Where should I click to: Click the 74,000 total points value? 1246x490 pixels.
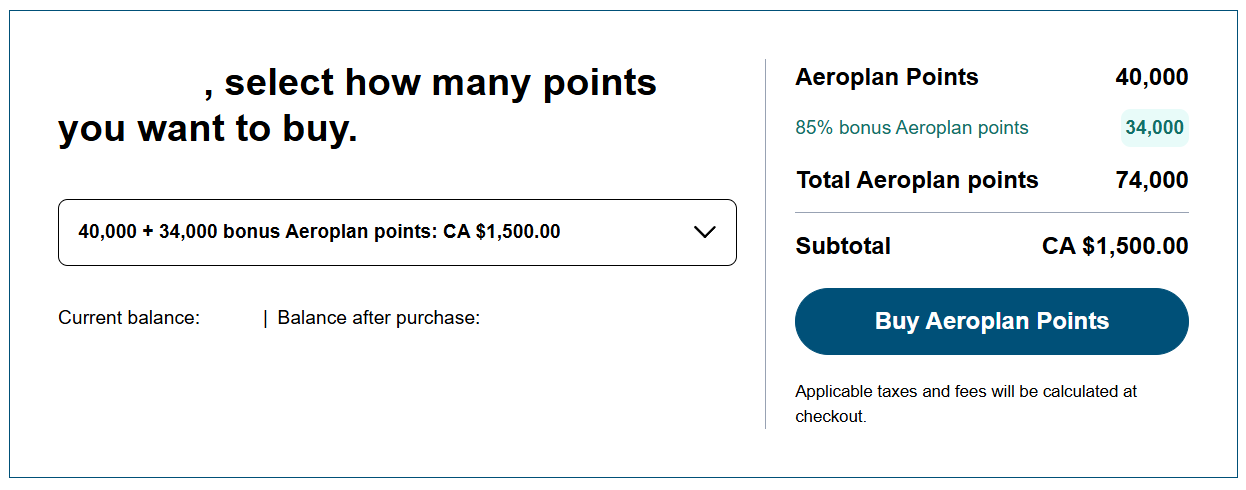(x=1151, y=180)
